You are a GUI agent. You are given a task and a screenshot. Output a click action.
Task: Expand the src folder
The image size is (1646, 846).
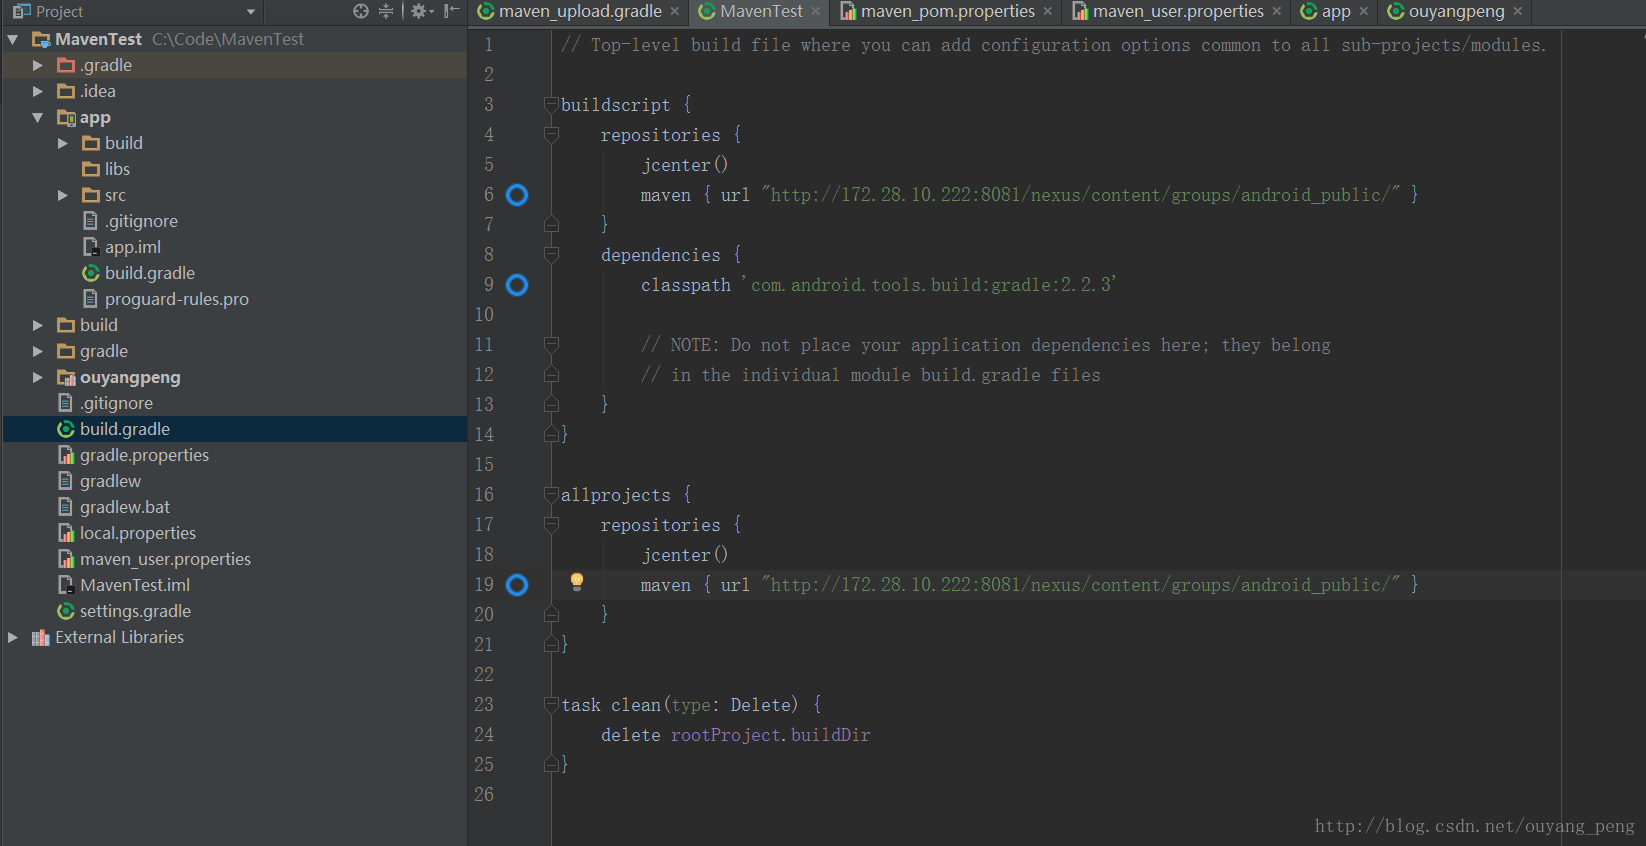(x=63, y=195)
